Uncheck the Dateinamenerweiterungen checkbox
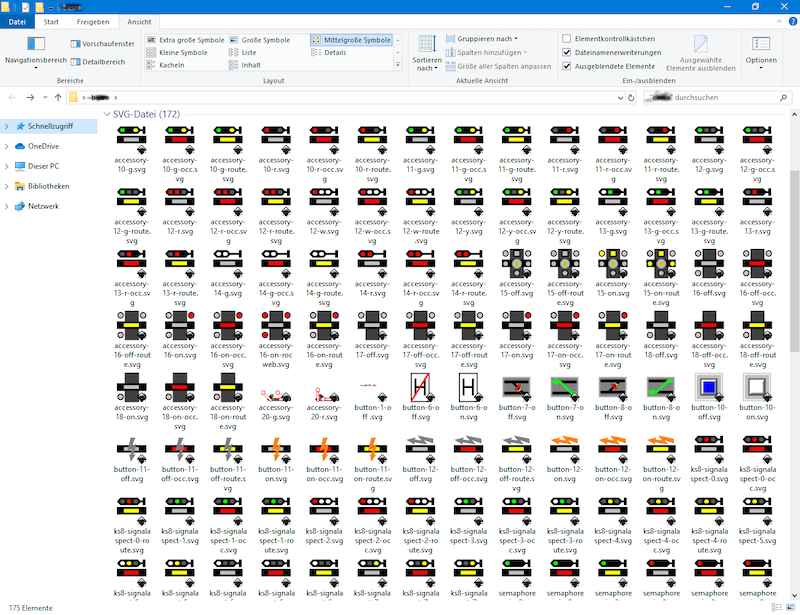800x615 pixels. [567, 52]
